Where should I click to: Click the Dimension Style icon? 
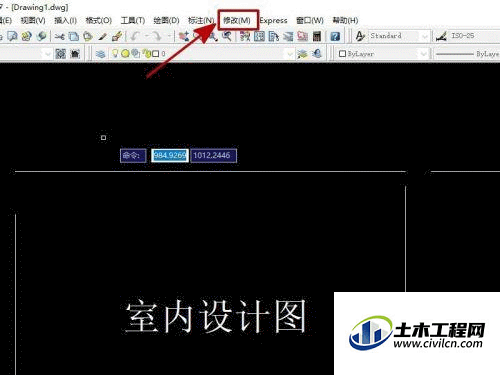tap(441, 36)
